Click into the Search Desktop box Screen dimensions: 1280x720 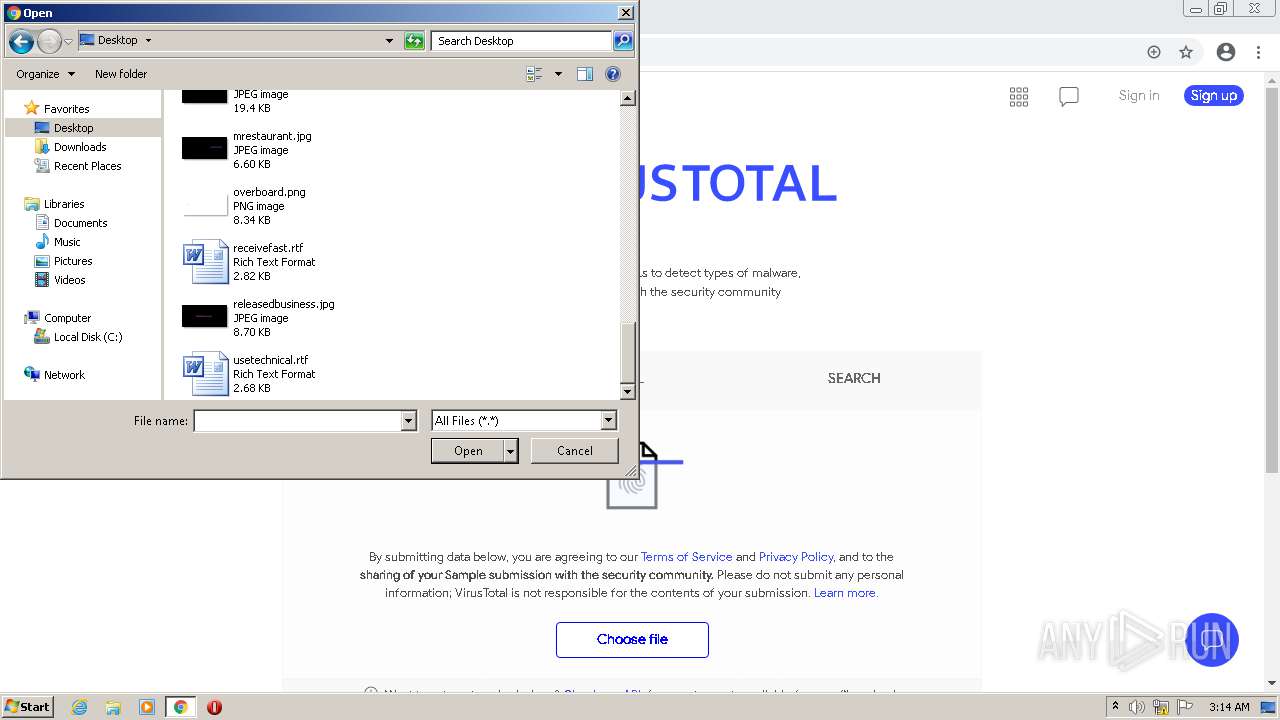click(522, 41)
